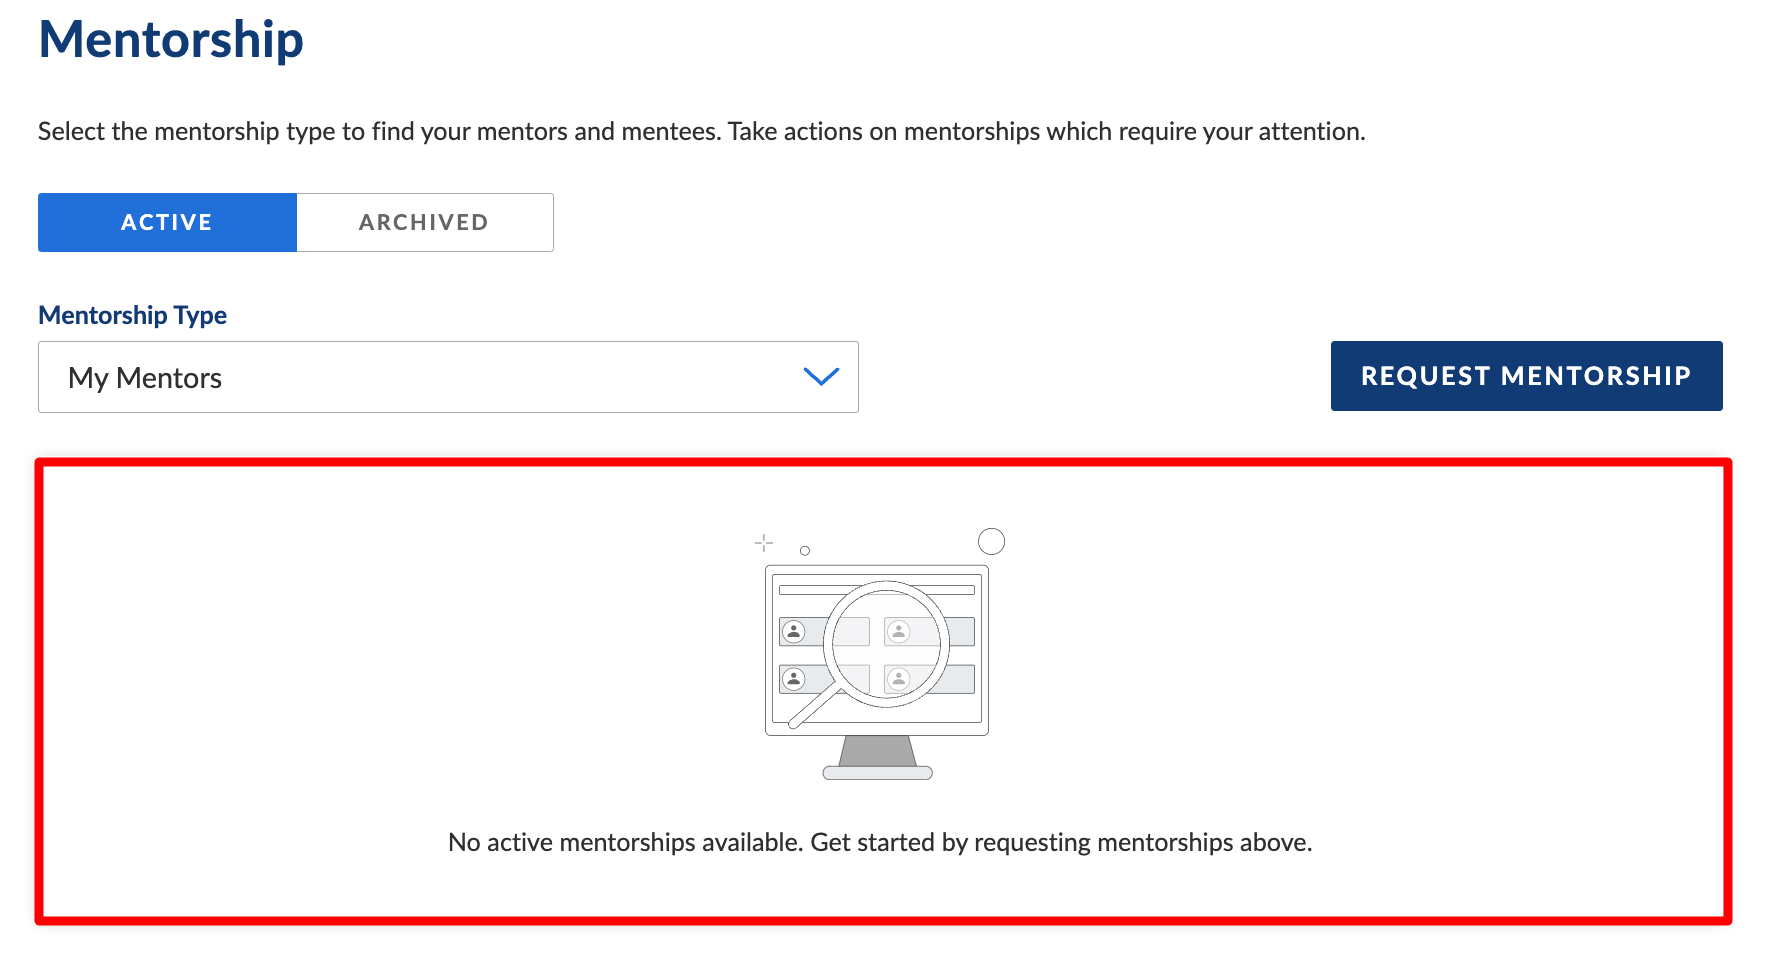Click the mentorship instructions description text

coord(701,132)
